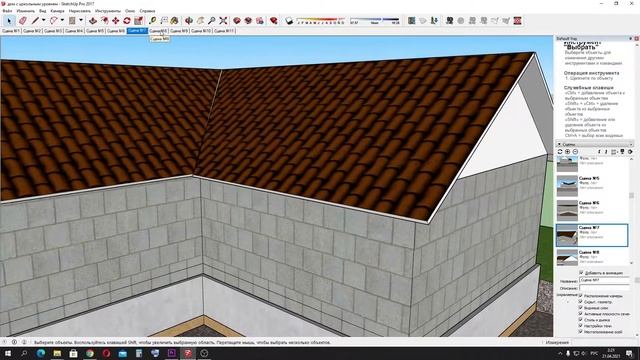Click the Add Location toolbar icon
This screenshot has width=640, height=360.
click(x=412, y=20)
